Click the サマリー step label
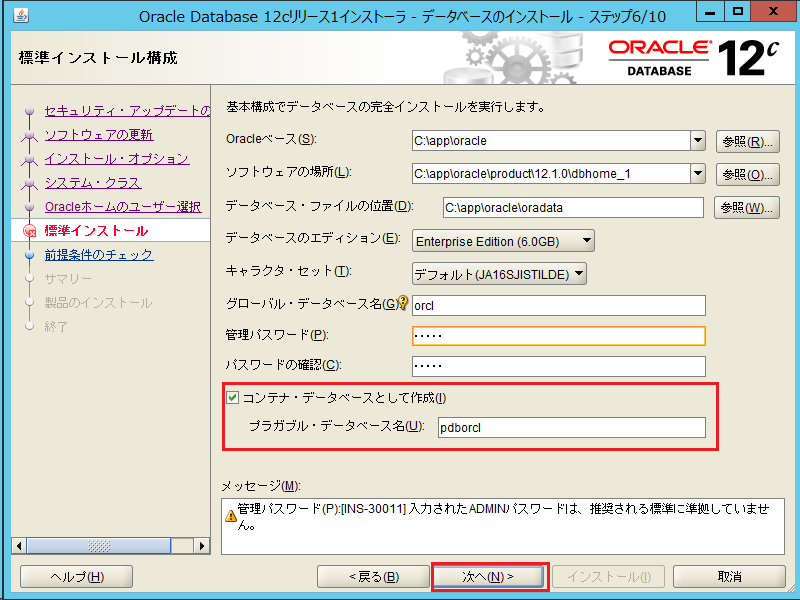This screenshot has height=600, width=800. [68, 279]
